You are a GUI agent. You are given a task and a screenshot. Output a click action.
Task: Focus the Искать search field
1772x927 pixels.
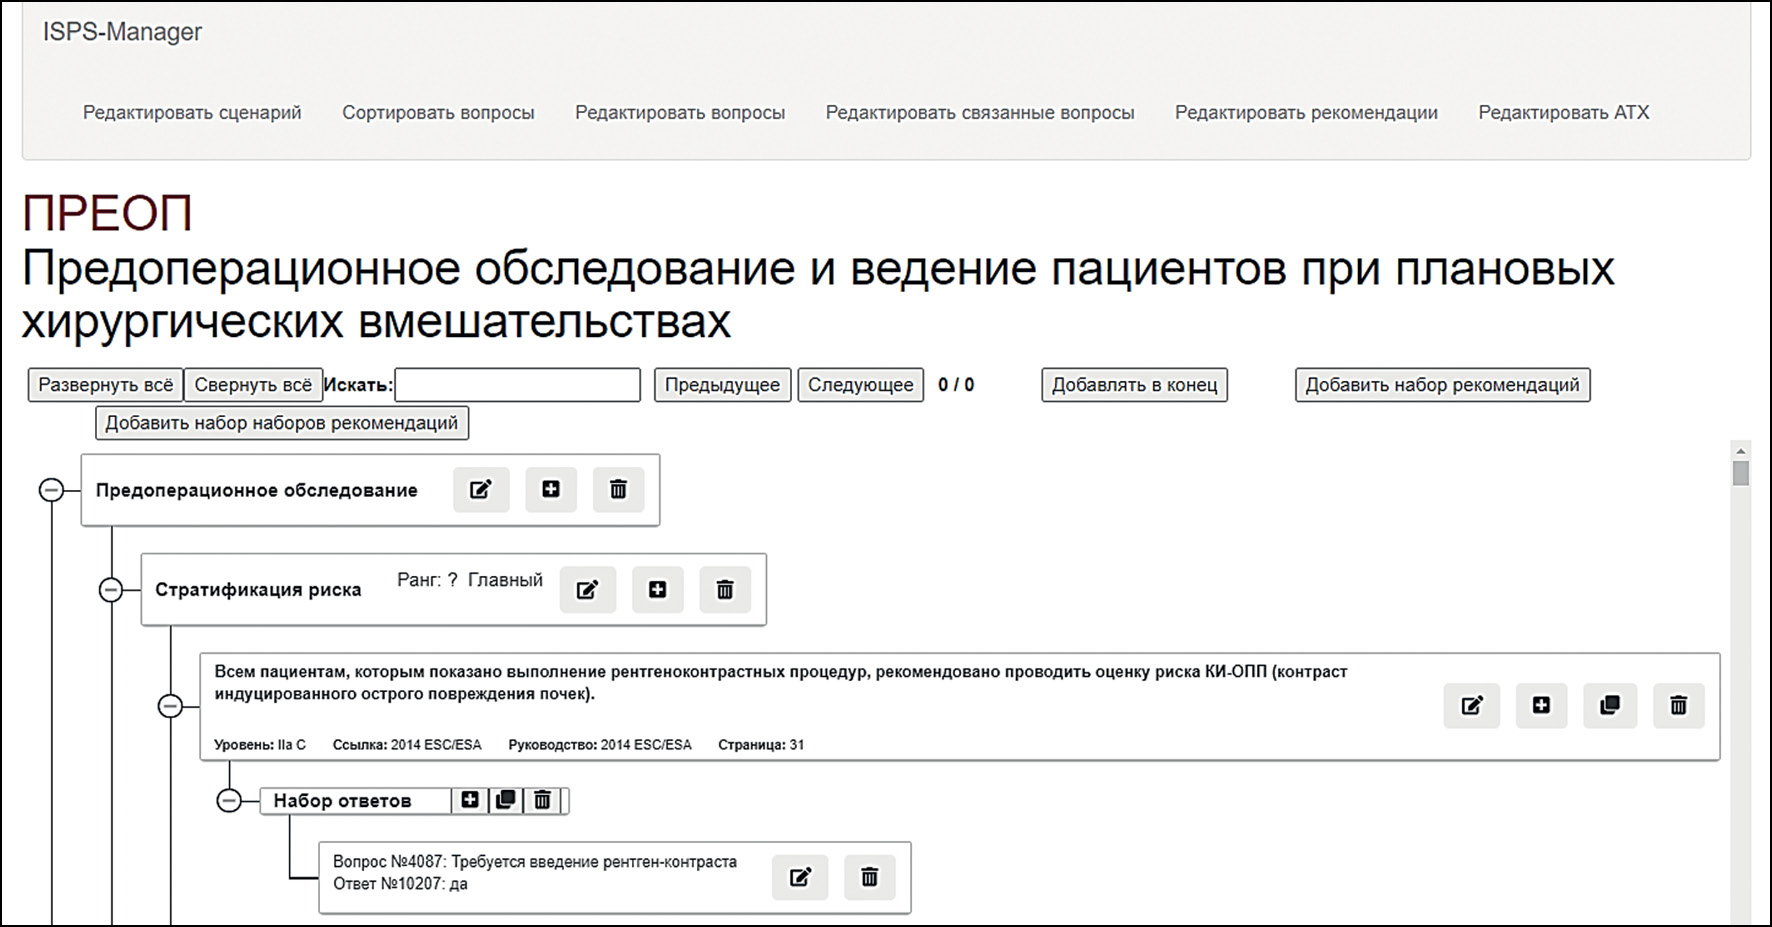[517, 385]
